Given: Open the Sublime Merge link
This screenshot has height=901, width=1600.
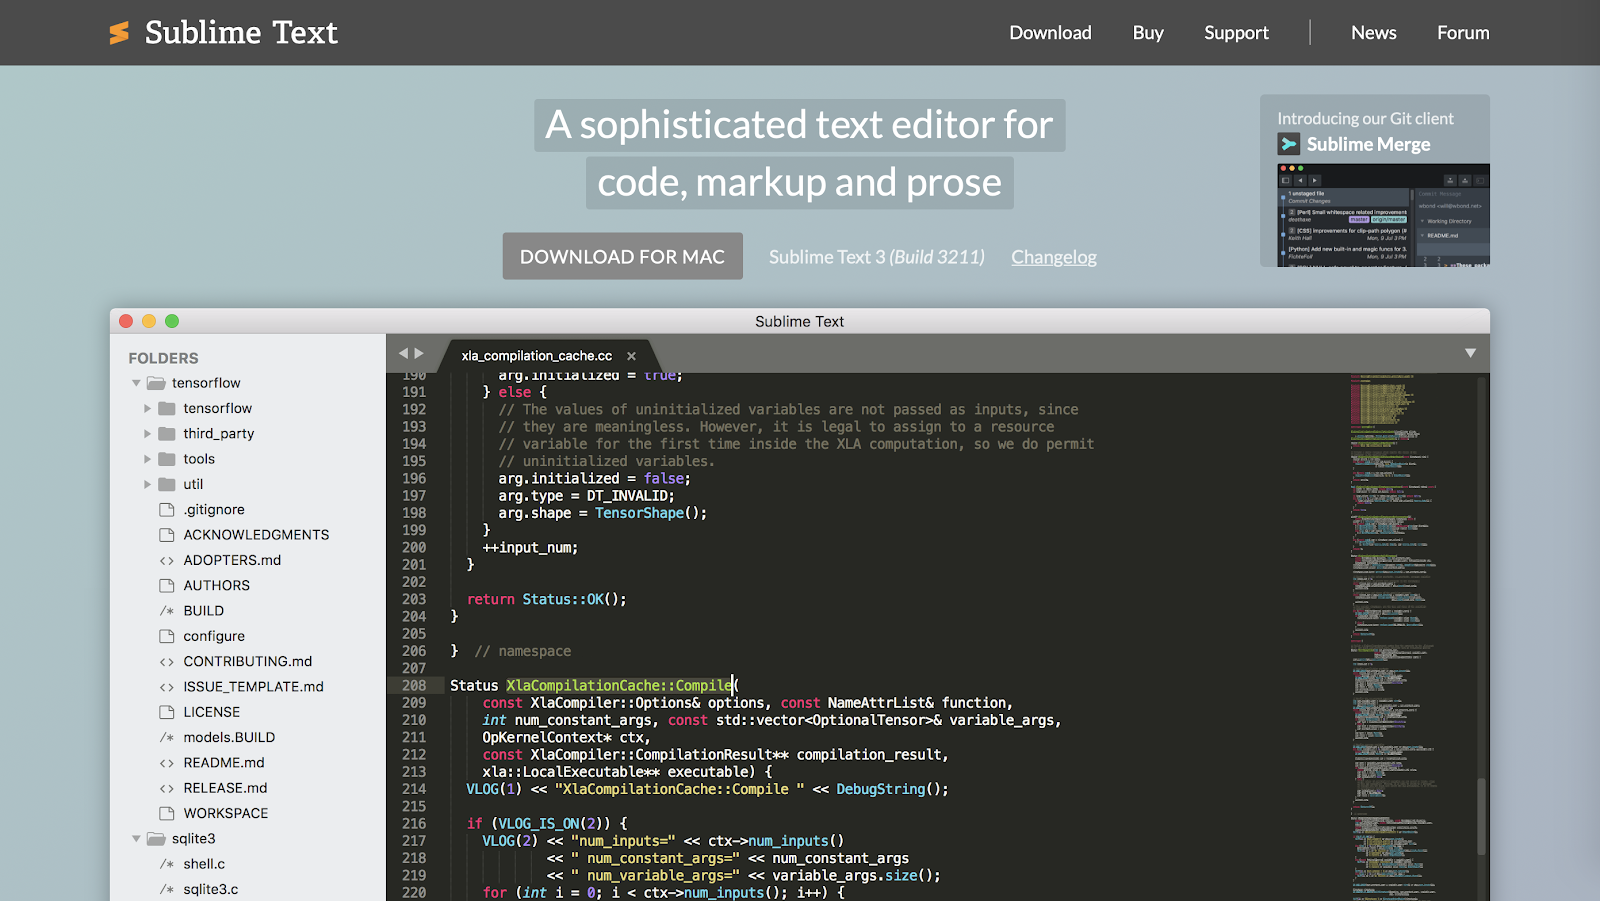Looking at the screenshot, I should click(x=1368, y=144).
